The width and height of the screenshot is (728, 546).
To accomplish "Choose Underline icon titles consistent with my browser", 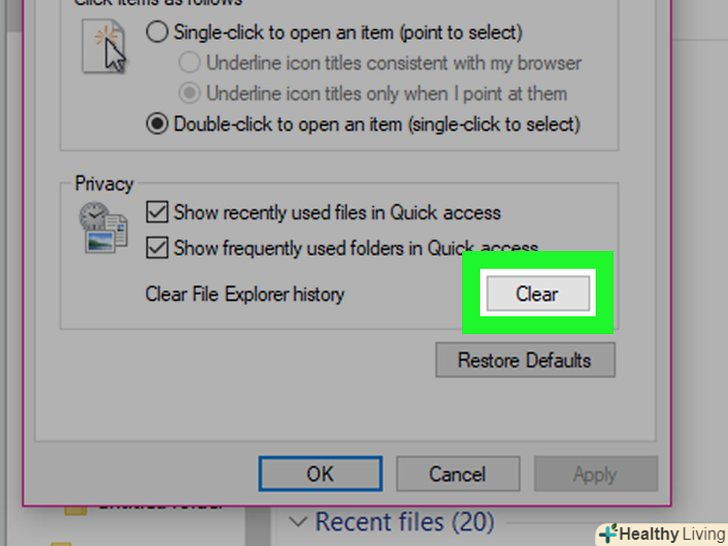I will click(x=189, y=63).
